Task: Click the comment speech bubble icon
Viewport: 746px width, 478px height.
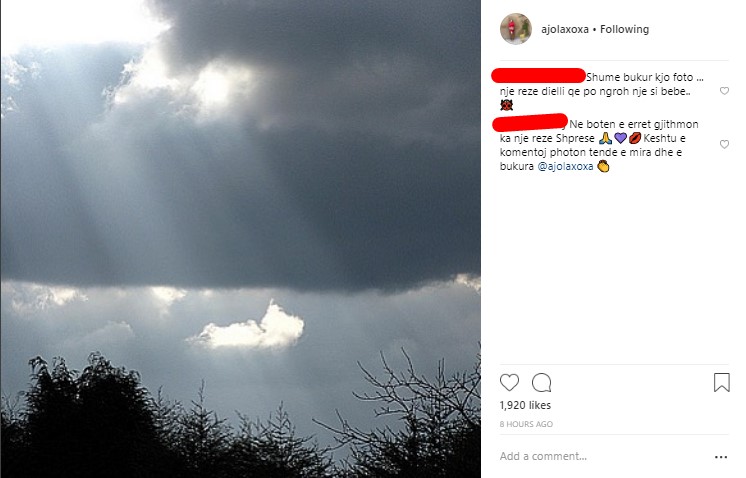Action: click(x=541, y=382)
